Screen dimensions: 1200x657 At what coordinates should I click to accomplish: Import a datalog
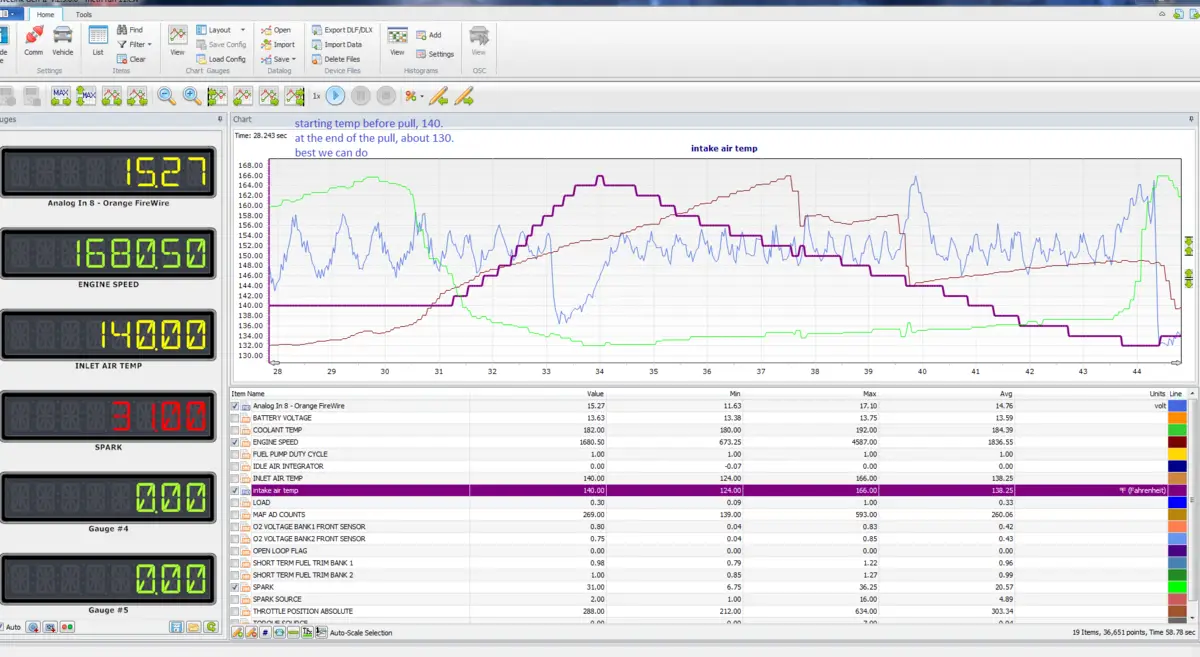pyautogui.click(x=278, y=44)
